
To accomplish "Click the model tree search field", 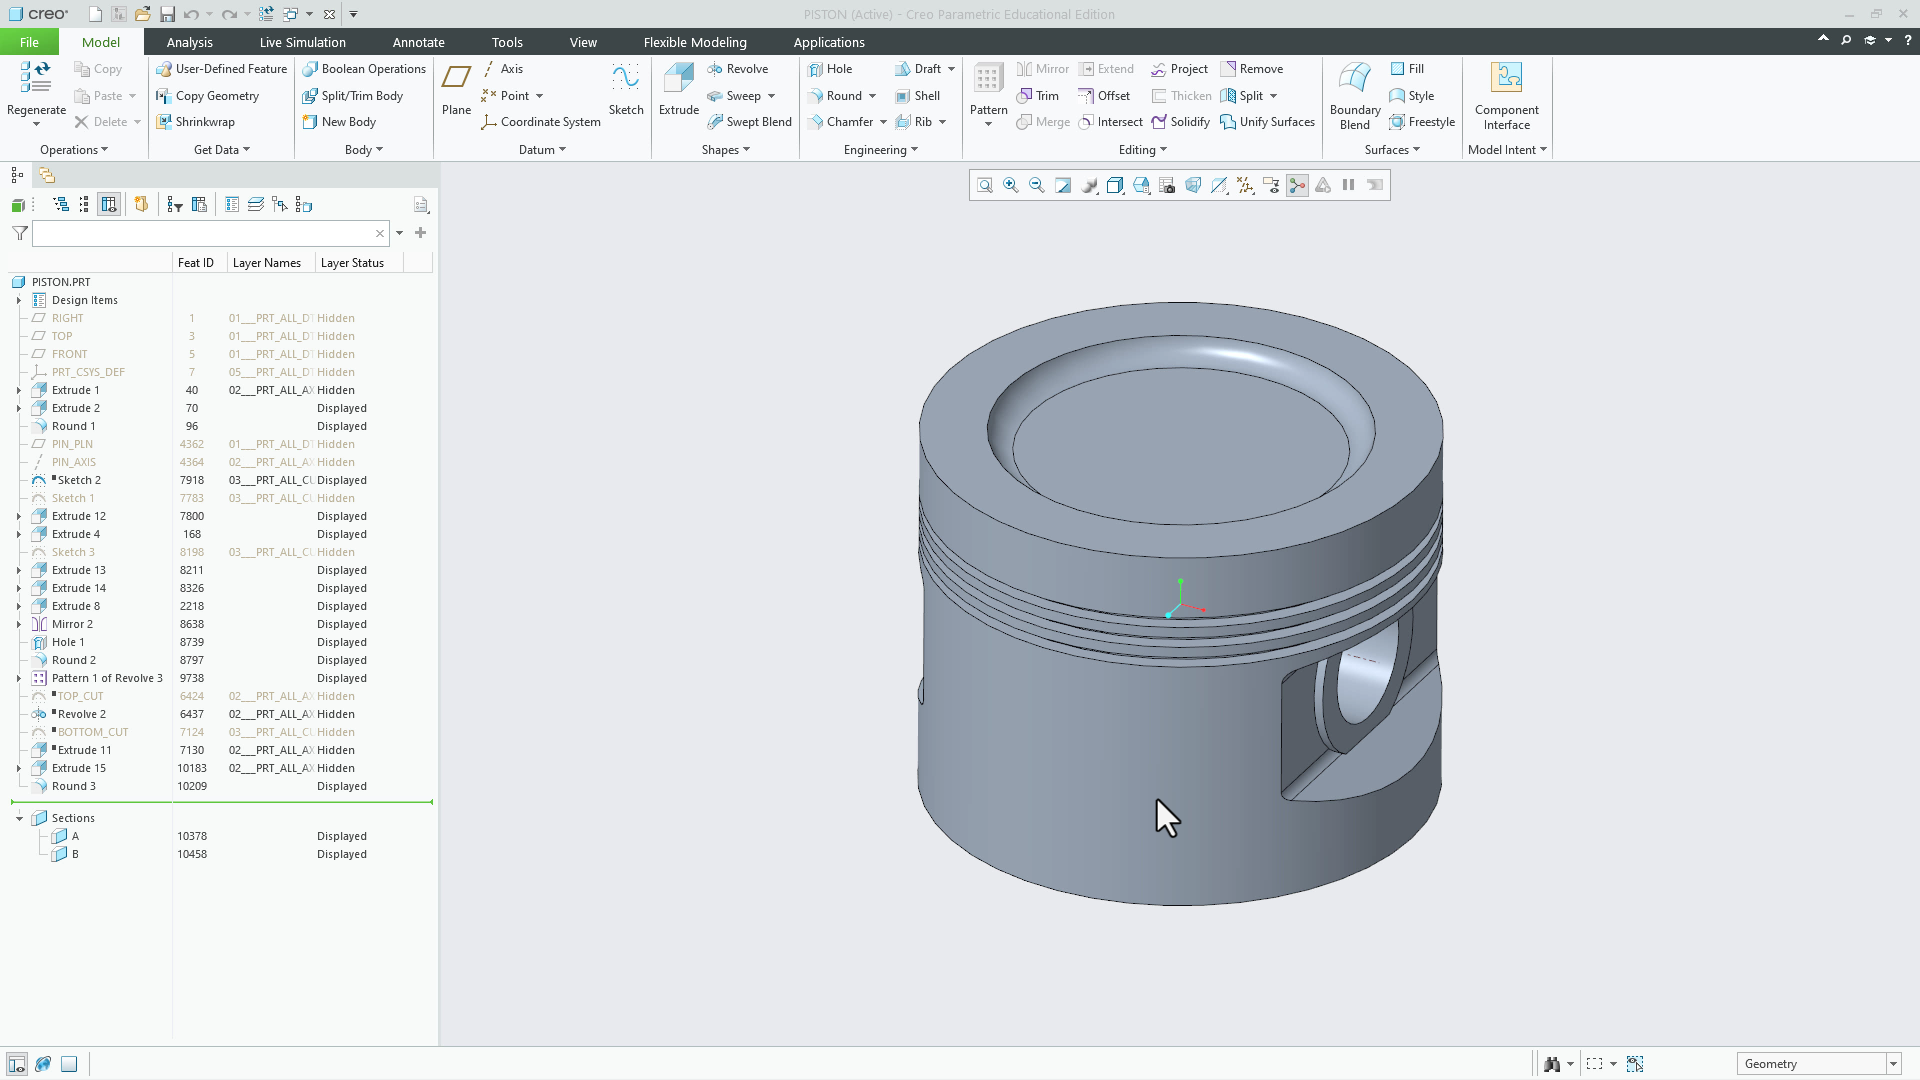I will [204, 233].
